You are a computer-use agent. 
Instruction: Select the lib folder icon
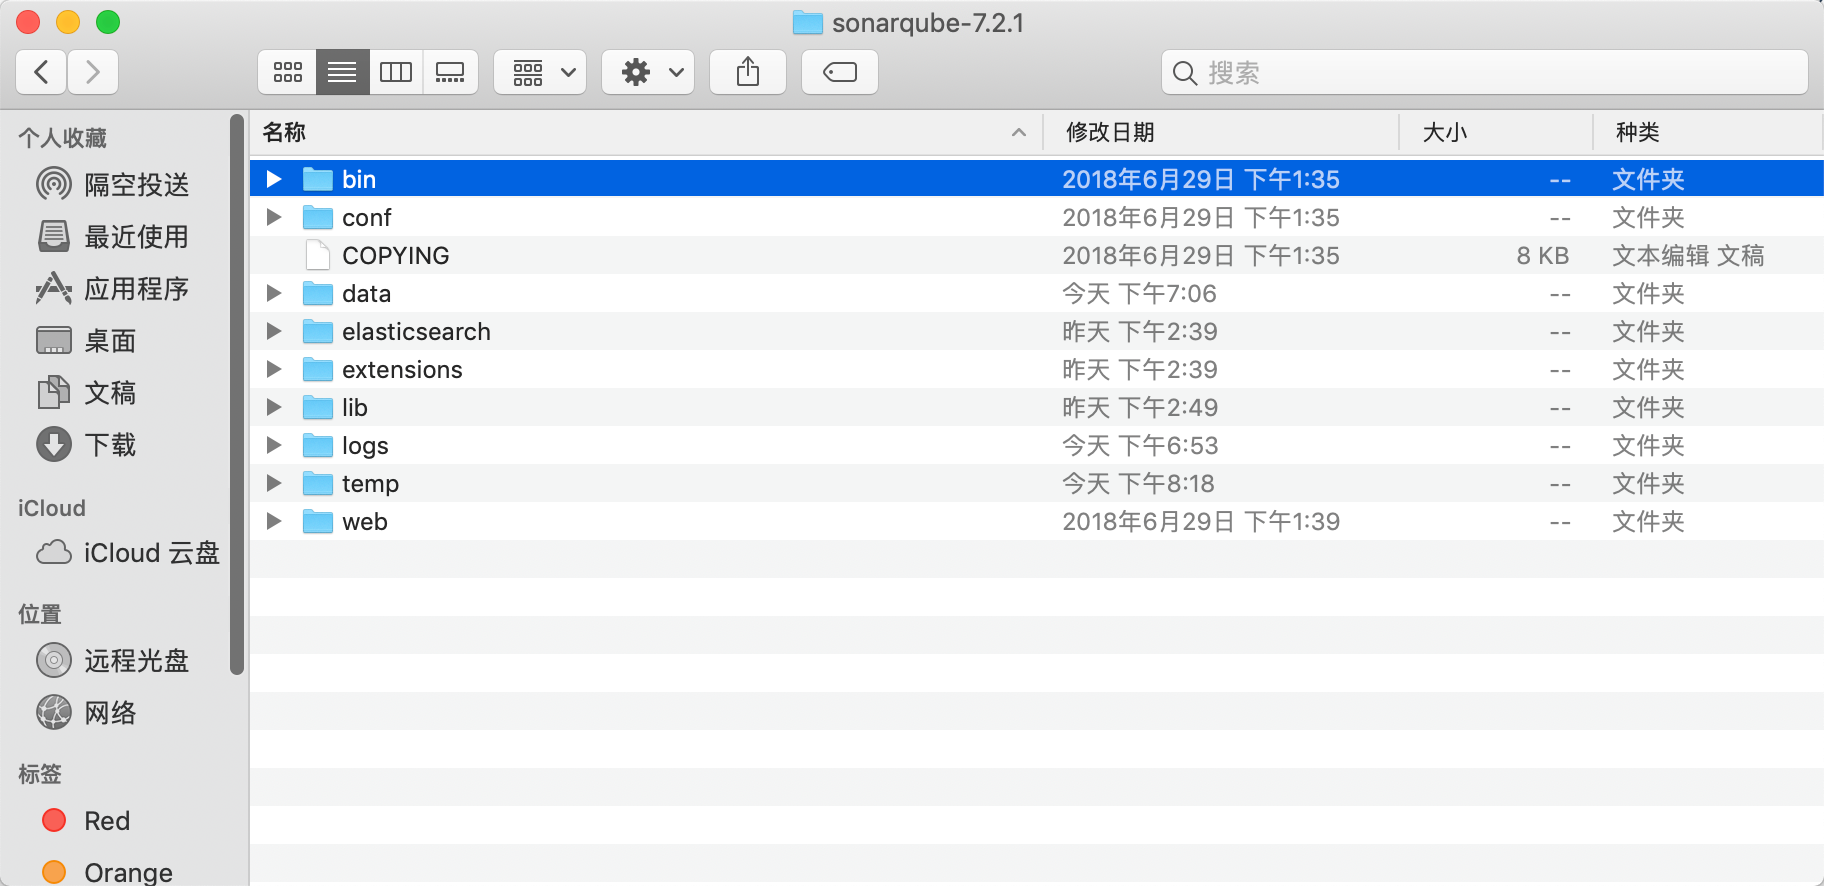318,407
